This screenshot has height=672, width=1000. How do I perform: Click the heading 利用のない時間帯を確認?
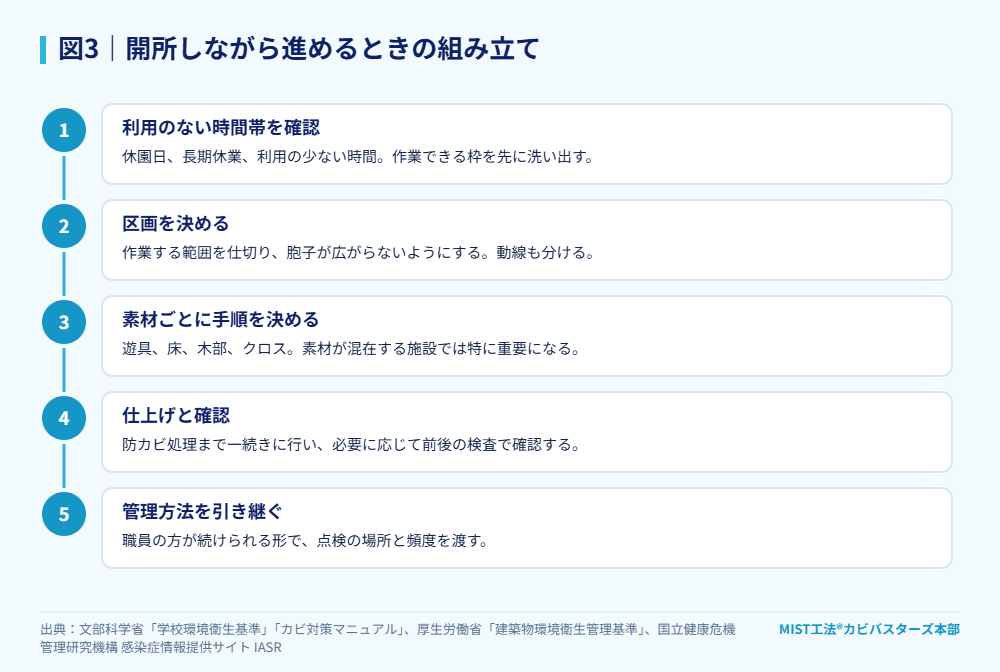coord(221,128)
